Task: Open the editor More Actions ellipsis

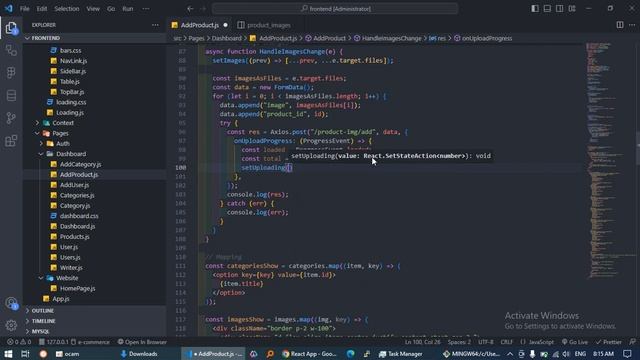Action: coord(632,25)
